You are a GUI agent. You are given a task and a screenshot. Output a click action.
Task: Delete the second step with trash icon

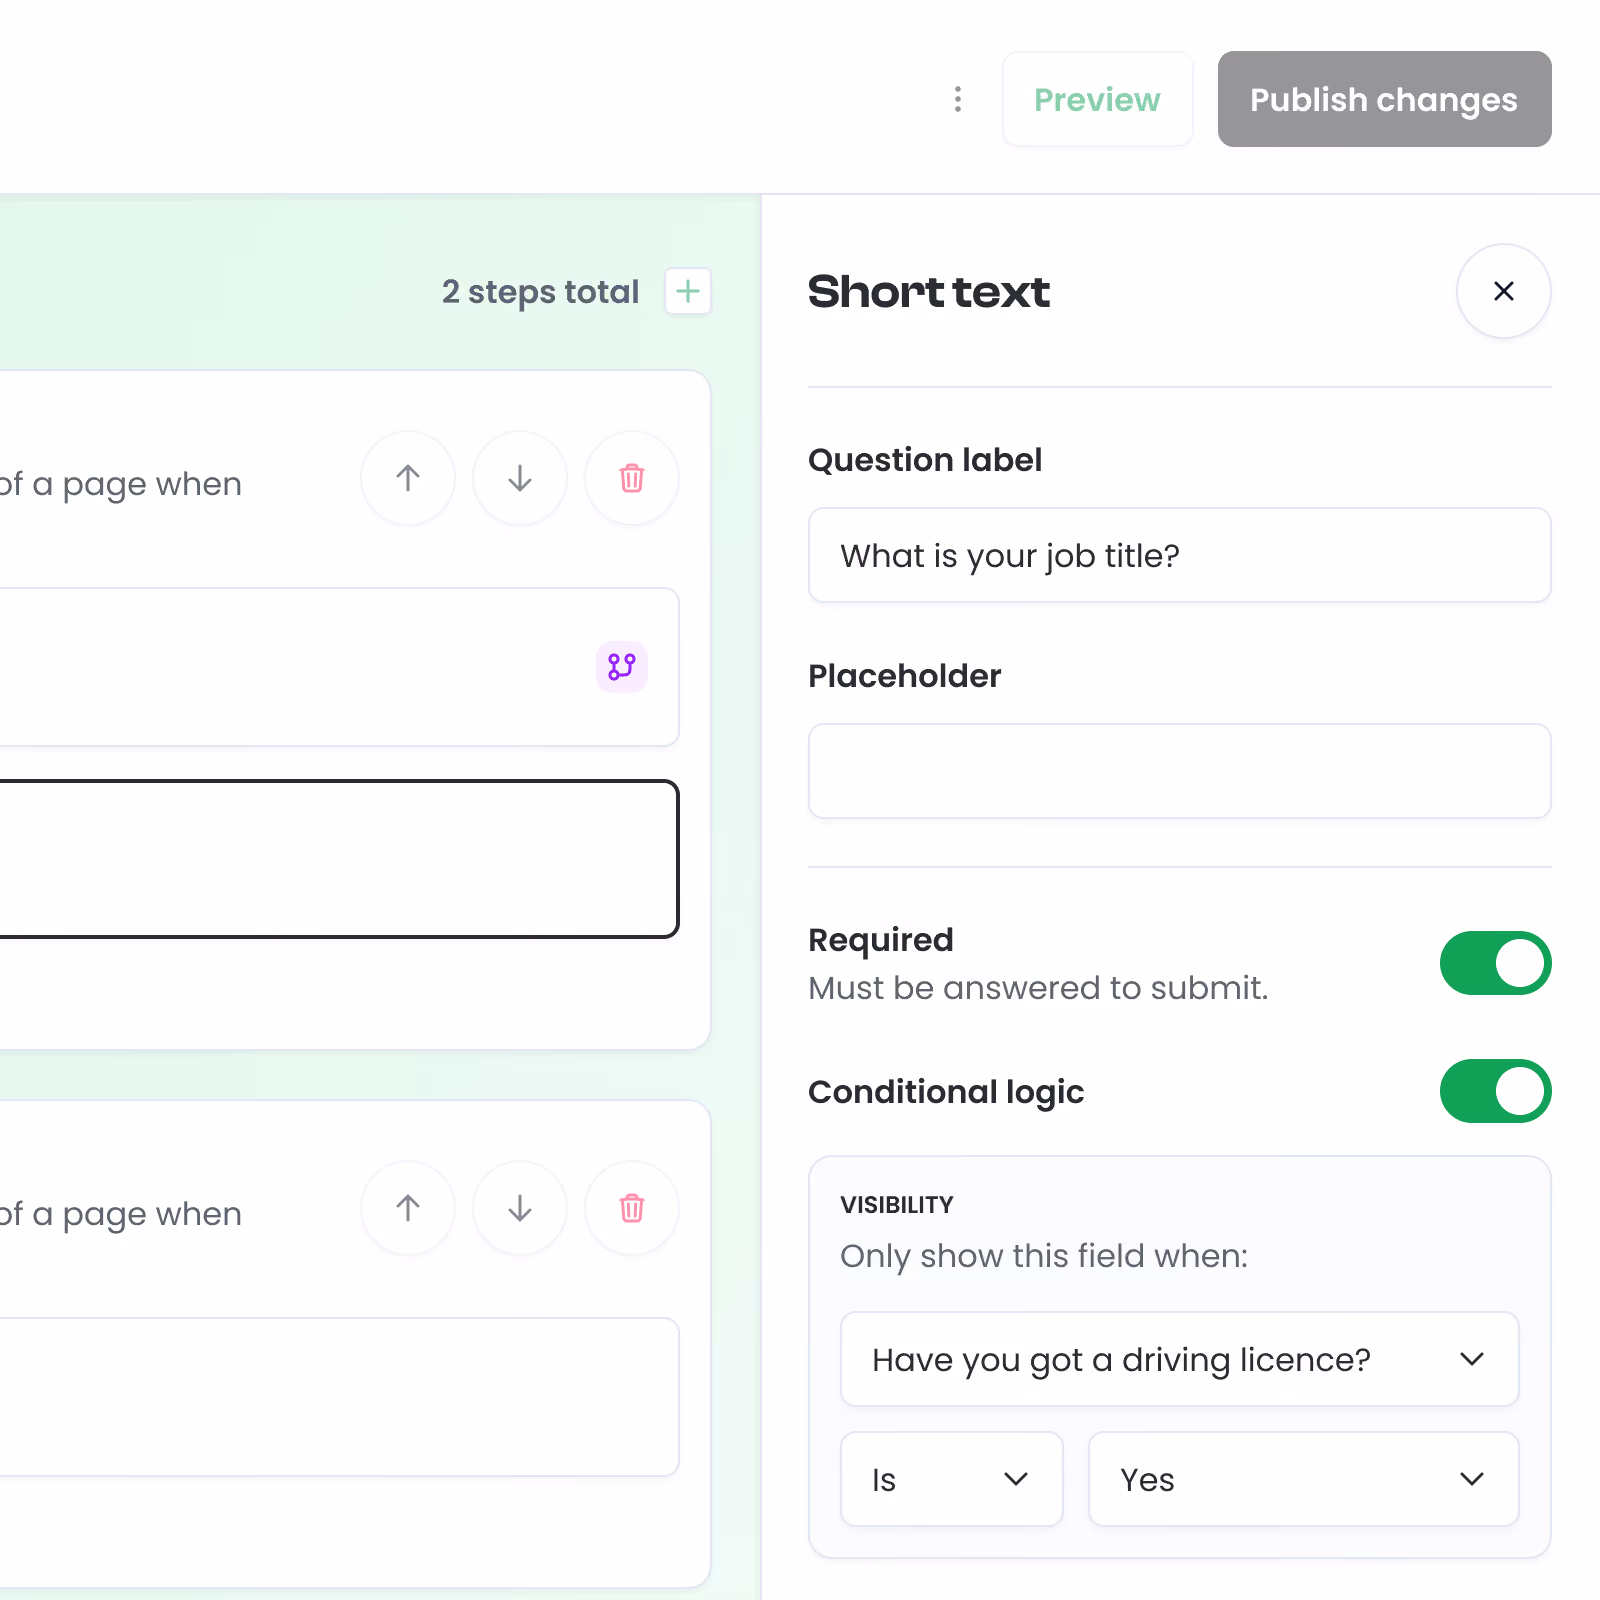[x=632, y=1208]
